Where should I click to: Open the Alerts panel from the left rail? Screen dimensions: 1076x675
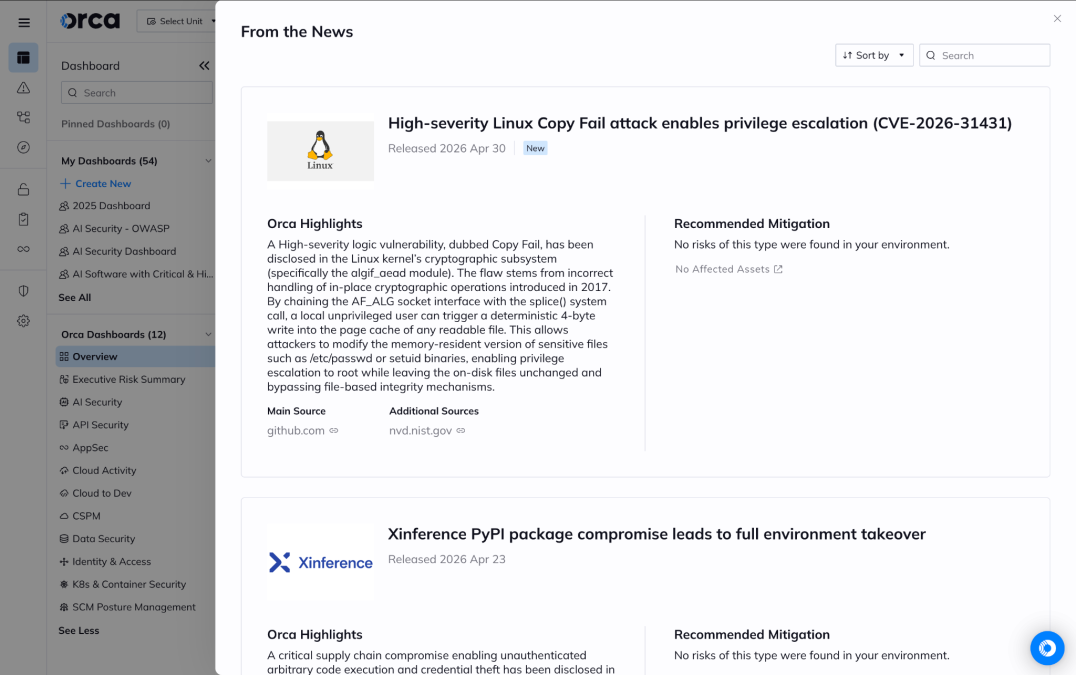(23, 89)
